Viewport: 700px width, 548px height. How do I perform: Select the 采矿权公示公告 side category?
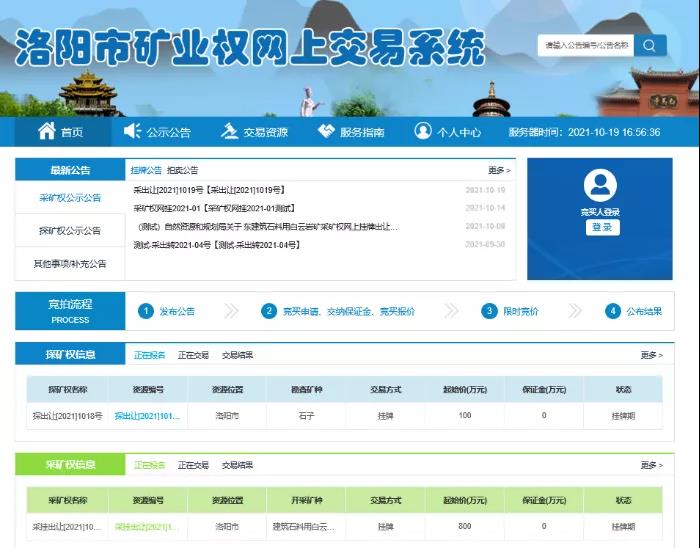[x=70, y=198]
